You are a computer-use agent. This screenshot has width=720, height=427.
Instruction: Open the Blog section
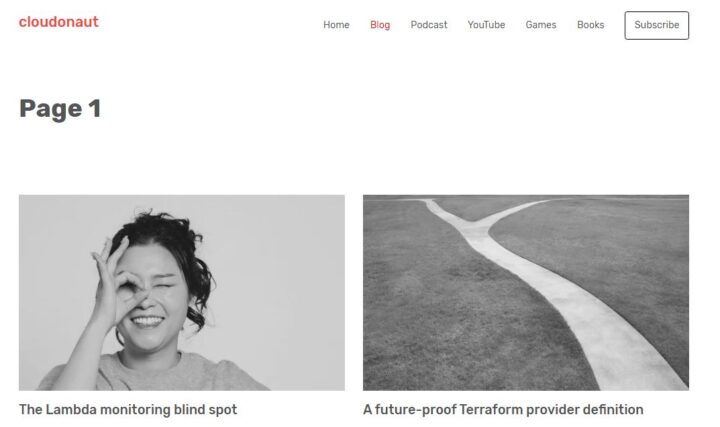pos(380,25)
